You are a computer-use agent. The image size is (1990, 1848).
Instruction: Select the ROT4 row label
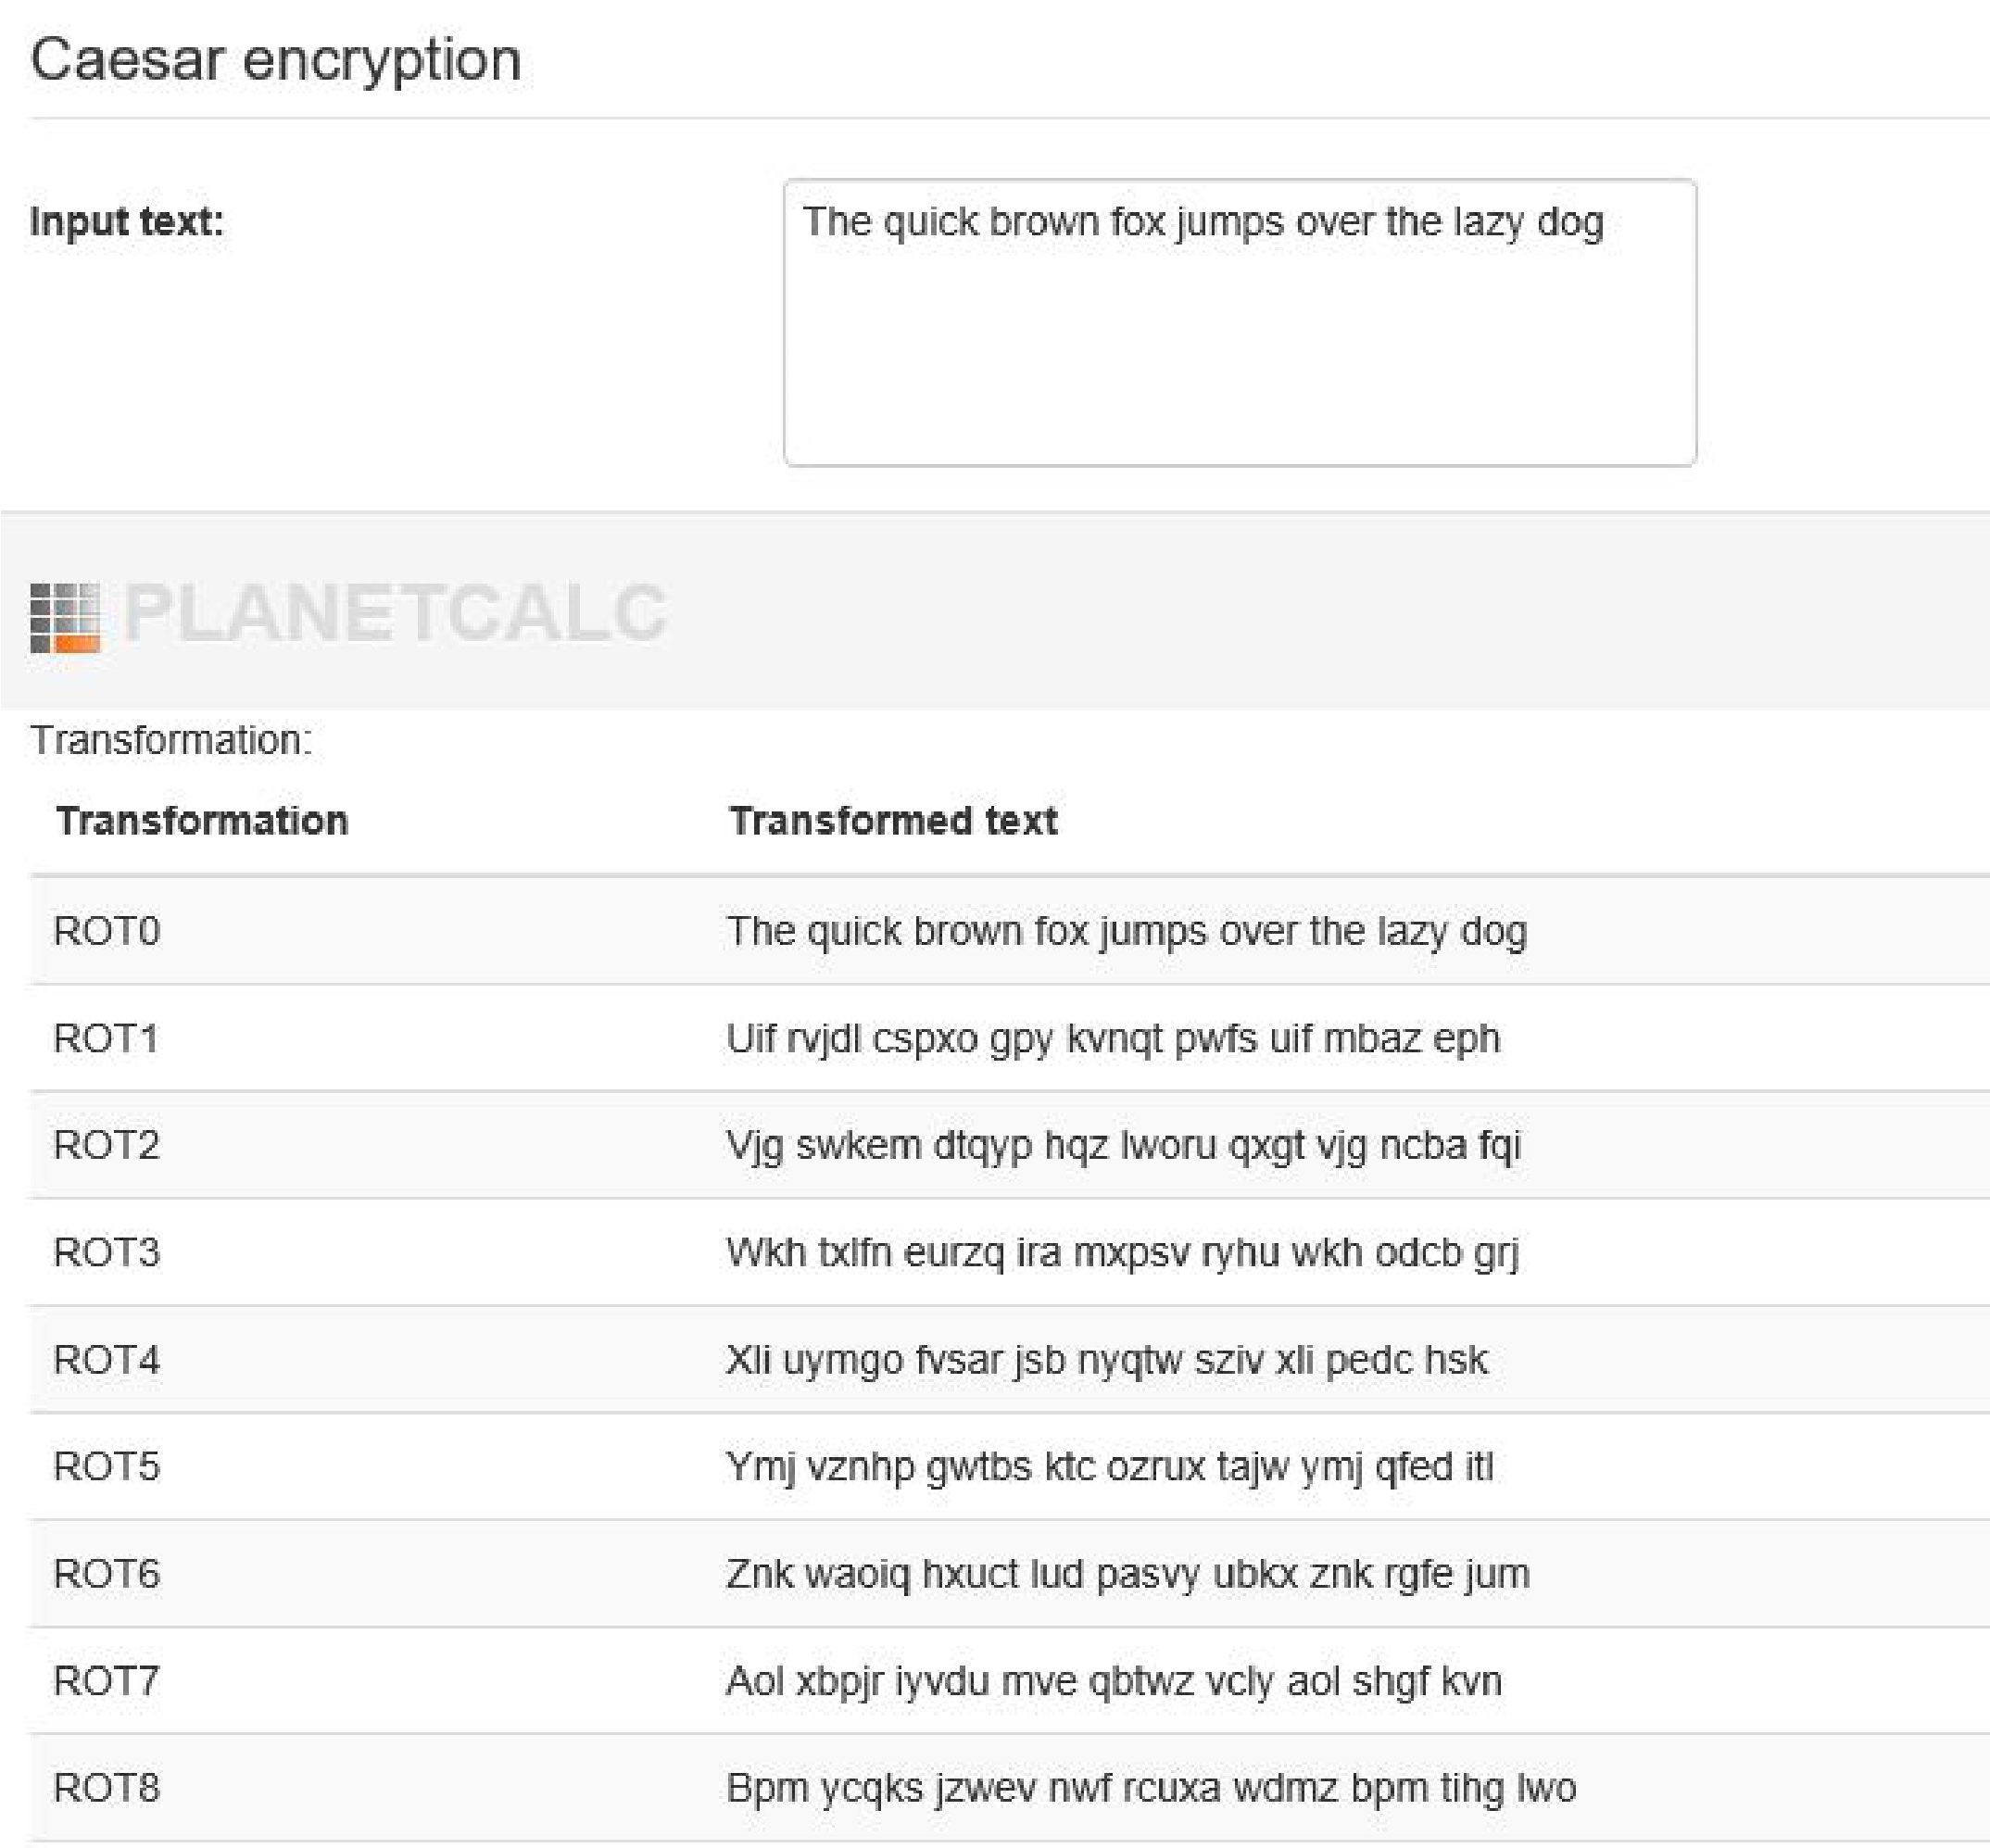(106, 1359)
